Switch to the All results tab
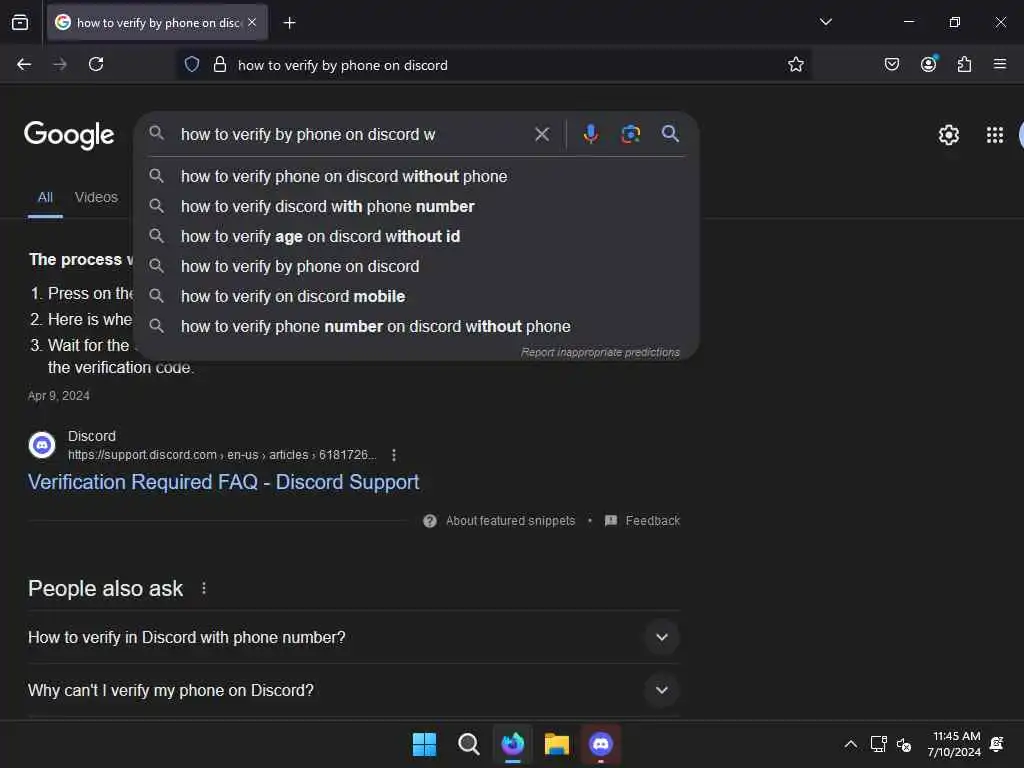The width and height of the screenshot is (1024, 768). (x=45, y=197)
